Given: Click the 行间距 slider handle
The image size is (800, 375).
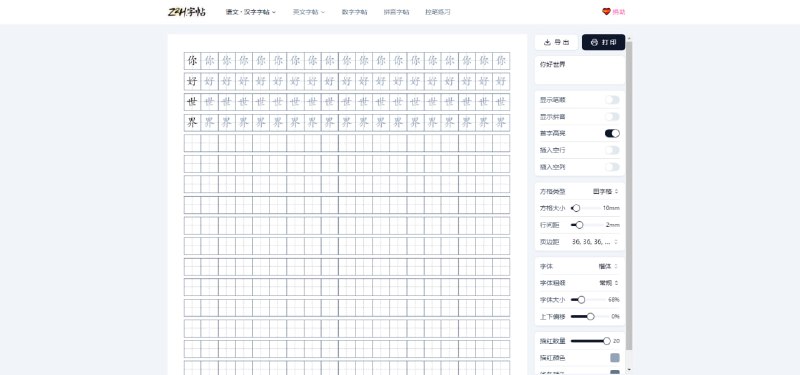Looking at the screenshot, I should point(579,225).
